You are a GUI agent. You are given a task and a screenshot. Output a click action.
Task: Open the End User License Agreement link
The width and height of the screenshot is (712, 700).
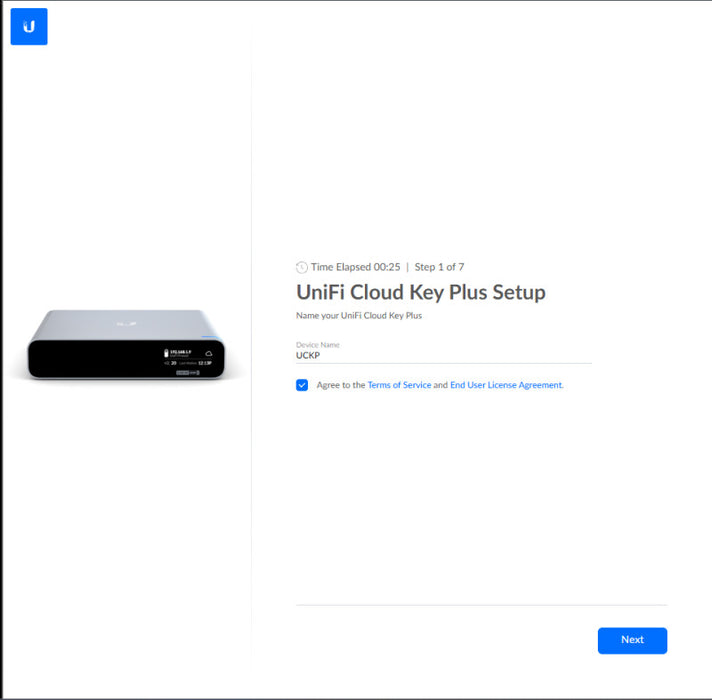506,385
